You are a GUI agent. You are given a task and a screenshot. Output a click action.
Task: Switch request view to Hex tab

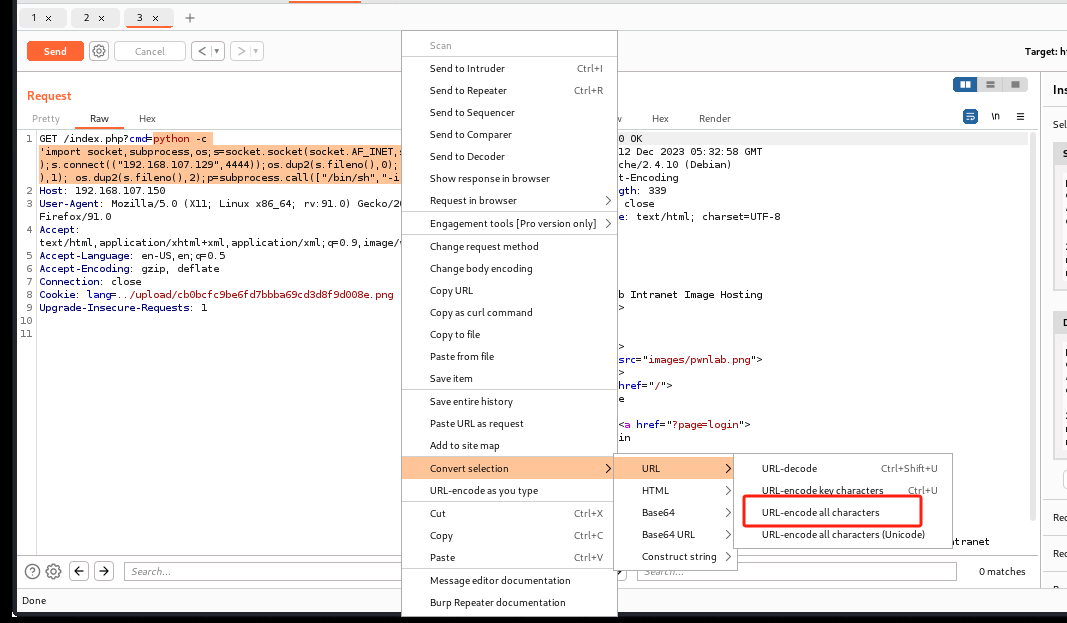pos(147,118)
